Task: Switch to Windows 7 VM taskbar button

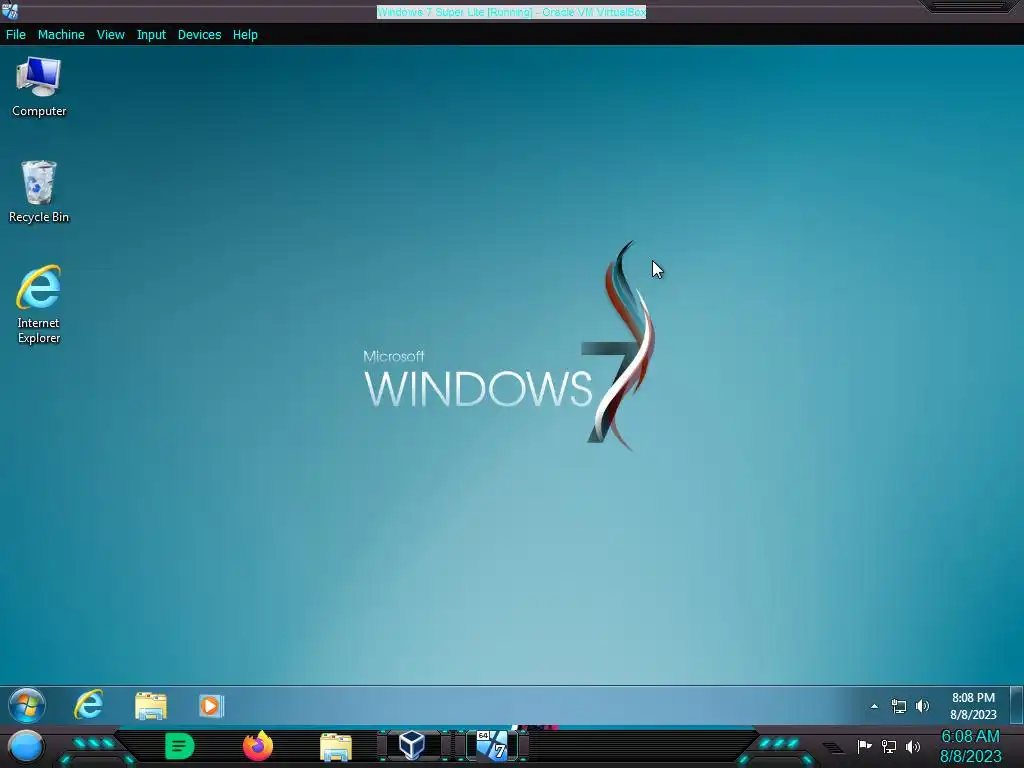Action: (x=492, y=746)
